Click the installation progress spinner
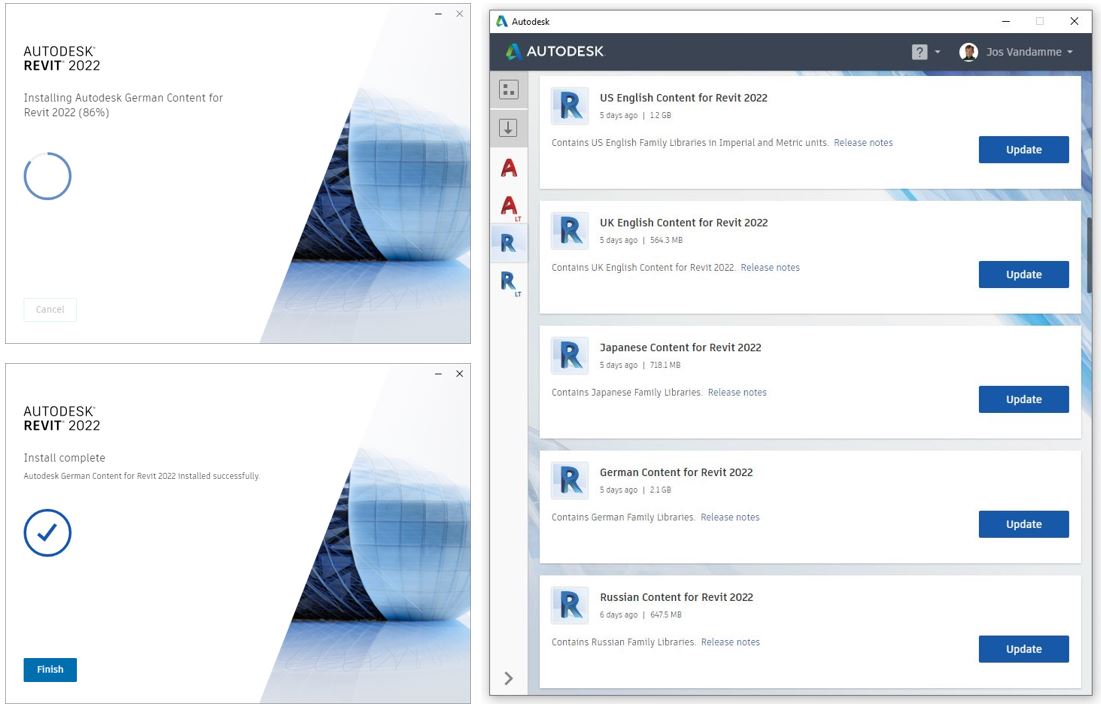The width and height of the screenshot is (1101, 707). [47, 176]
